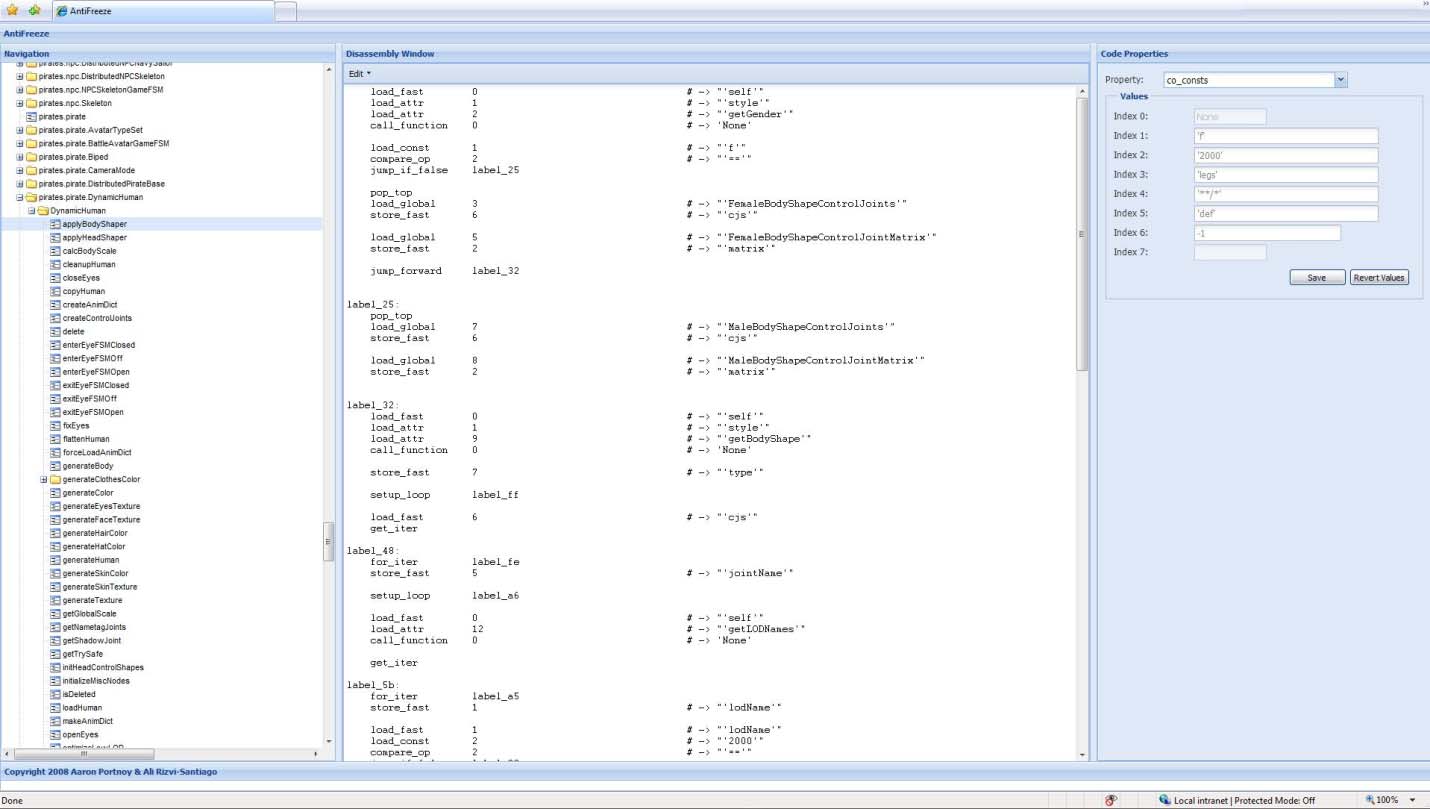The height and width of the screenshot is (809, 1430).
Task: Click the Index 3 'legs' input field
Action: click(1285, 175)
